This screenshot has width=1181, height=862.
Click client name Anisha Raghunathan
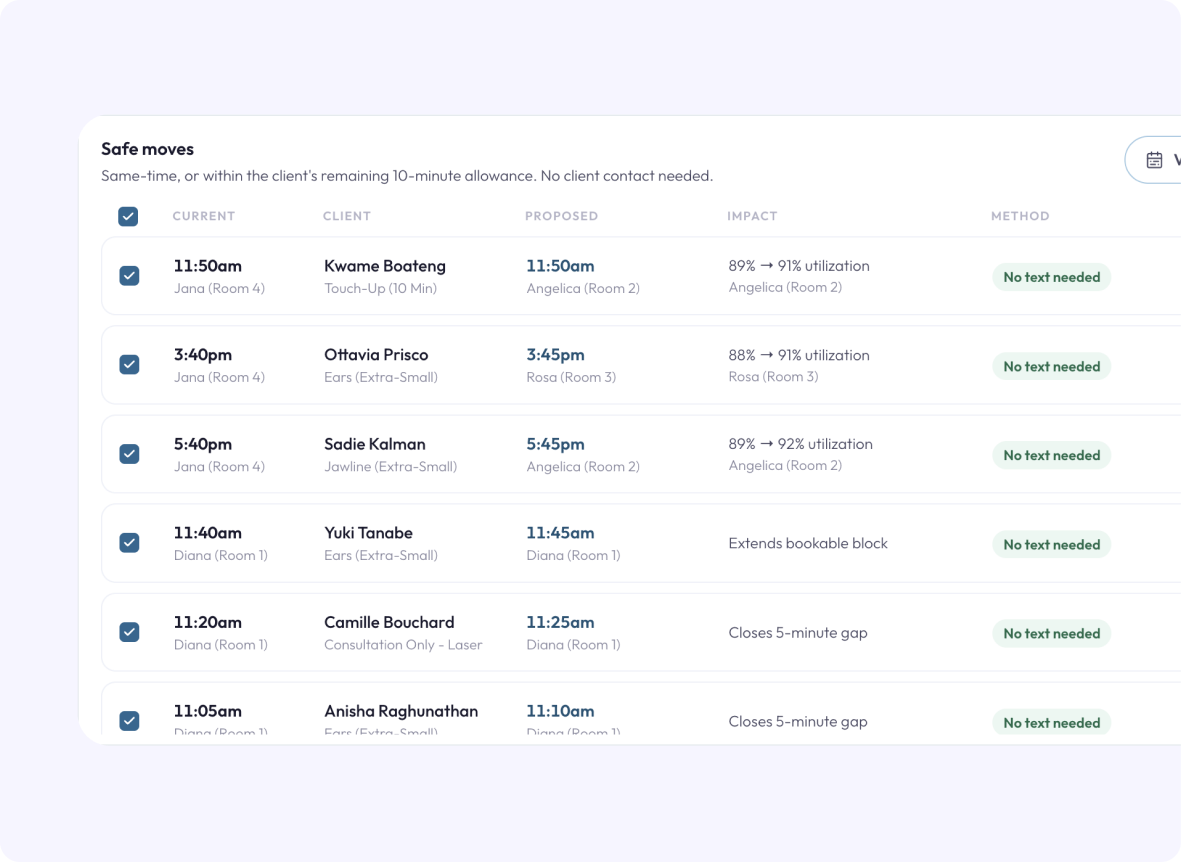point(401,711)
